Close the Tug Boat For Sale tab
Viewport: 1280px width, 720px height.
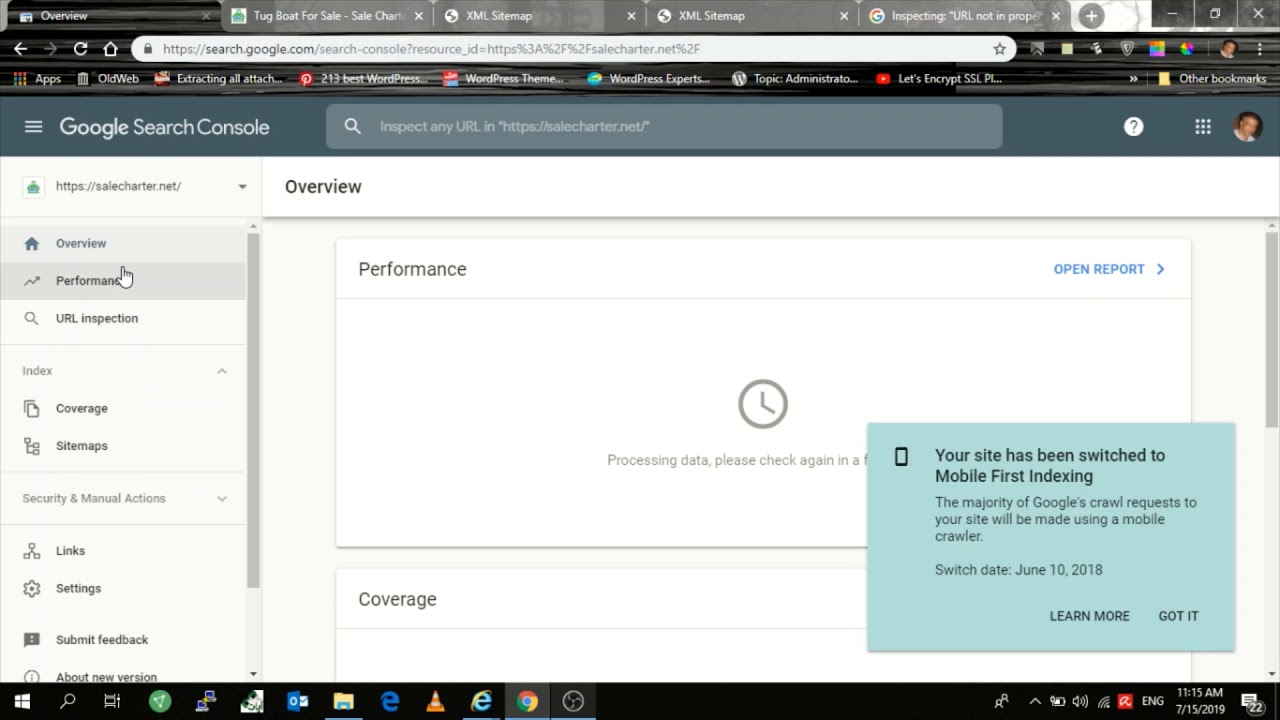coord(419,16)
